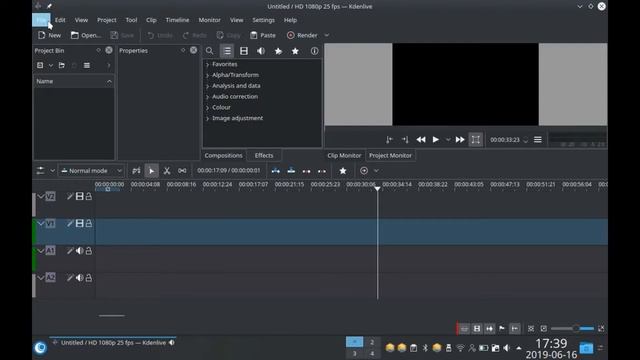The image size is (640, 360).
Task: Open monitor options hamburger menu
Action: point(538,140)
